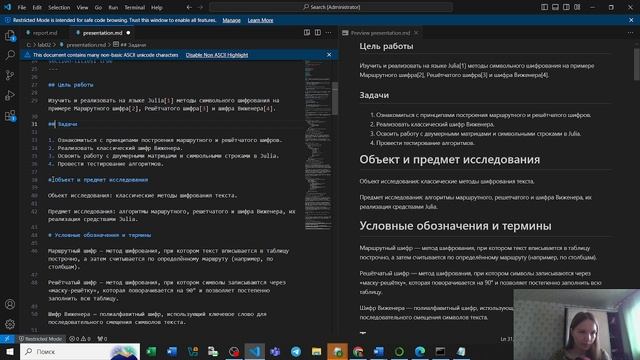The image size is (640, 360).
Task: Open Excel from the taskbar
Action: [x=151, y=351]
